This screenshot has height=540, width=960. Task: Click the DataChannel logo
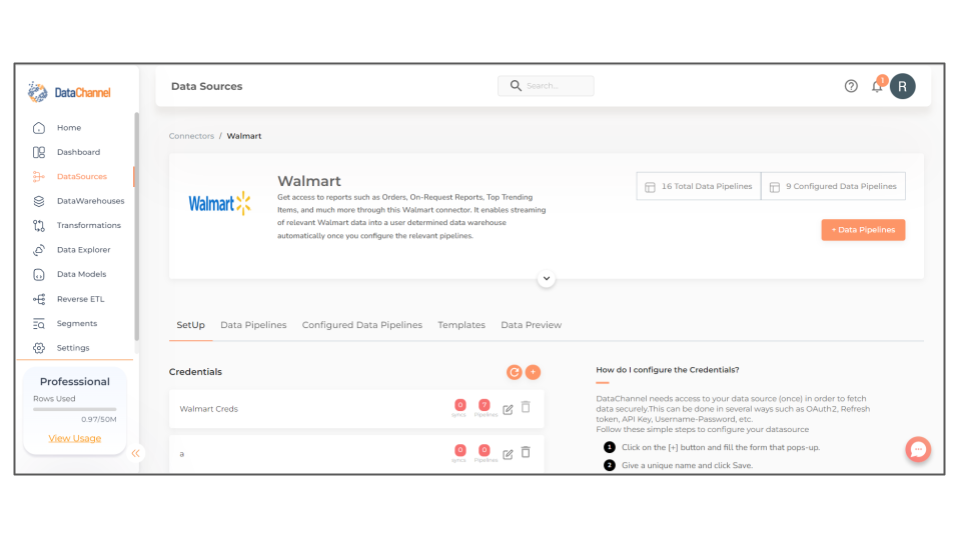[x=69, y=92]
